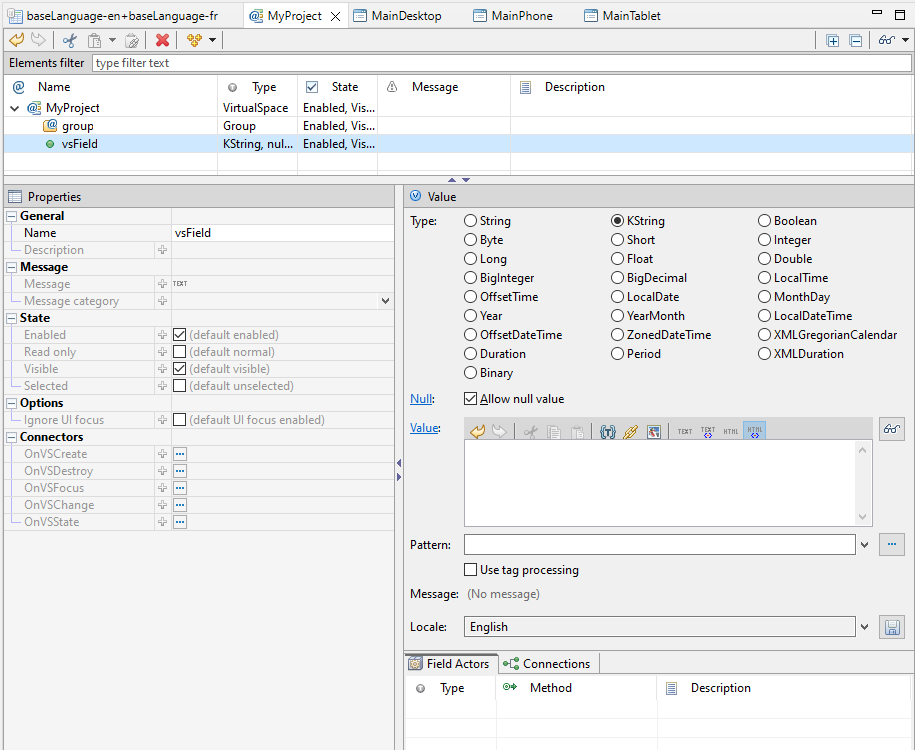Open the Message category dropdown

pyautogui.click(x=385, y=301)
